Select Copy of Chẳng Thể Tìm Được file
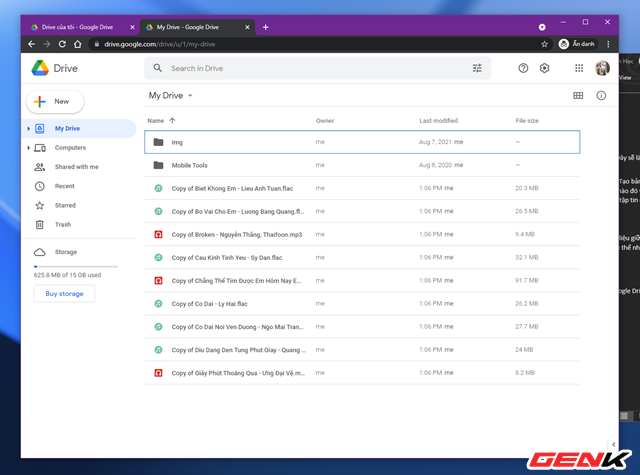Screen dimensions: 640x475 362,281
